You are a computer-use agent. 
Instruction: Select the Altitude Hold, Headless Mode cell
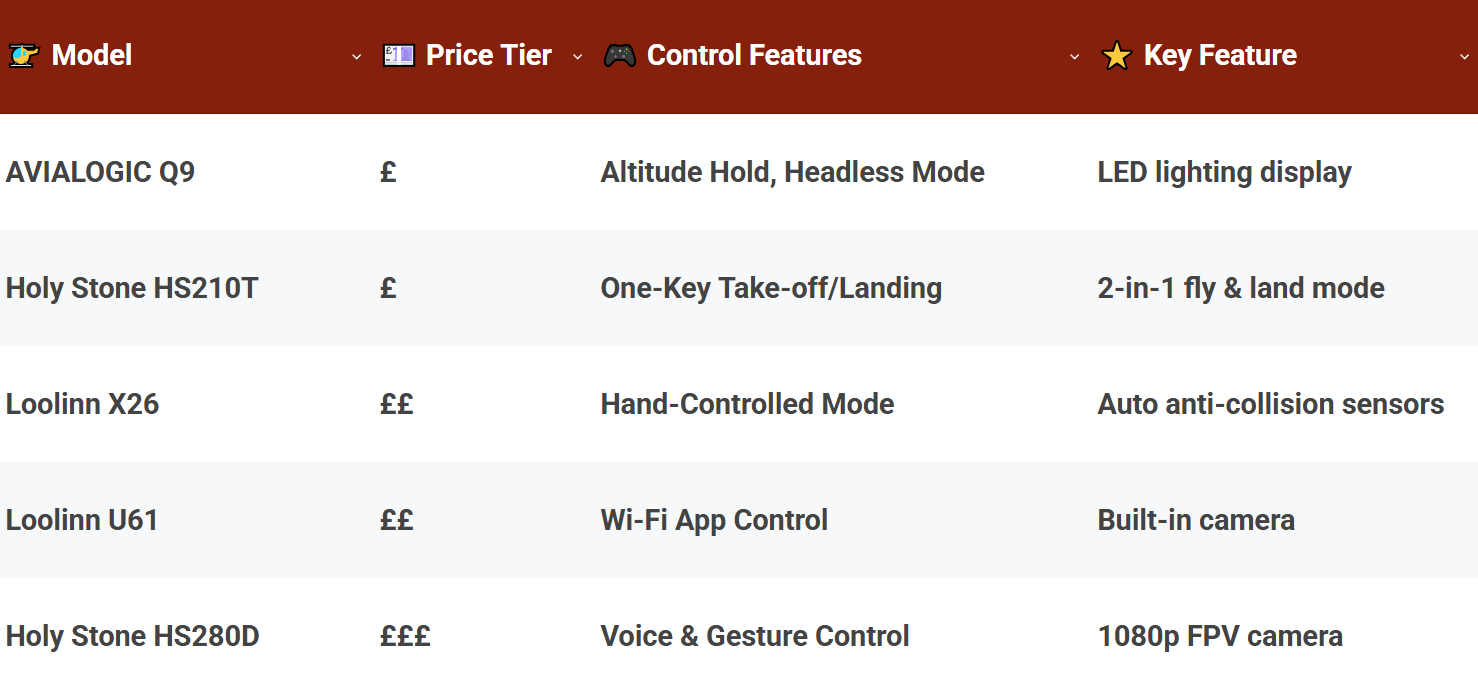point(792,172)
